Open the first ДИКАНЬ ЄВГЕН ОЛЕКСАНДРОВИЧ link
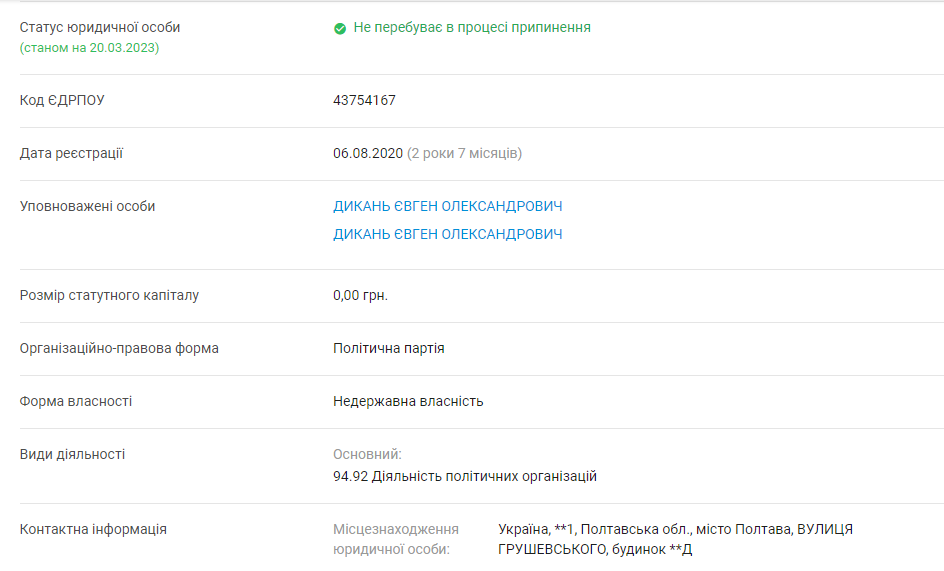The image size is (944, 571). click(447, 206)
